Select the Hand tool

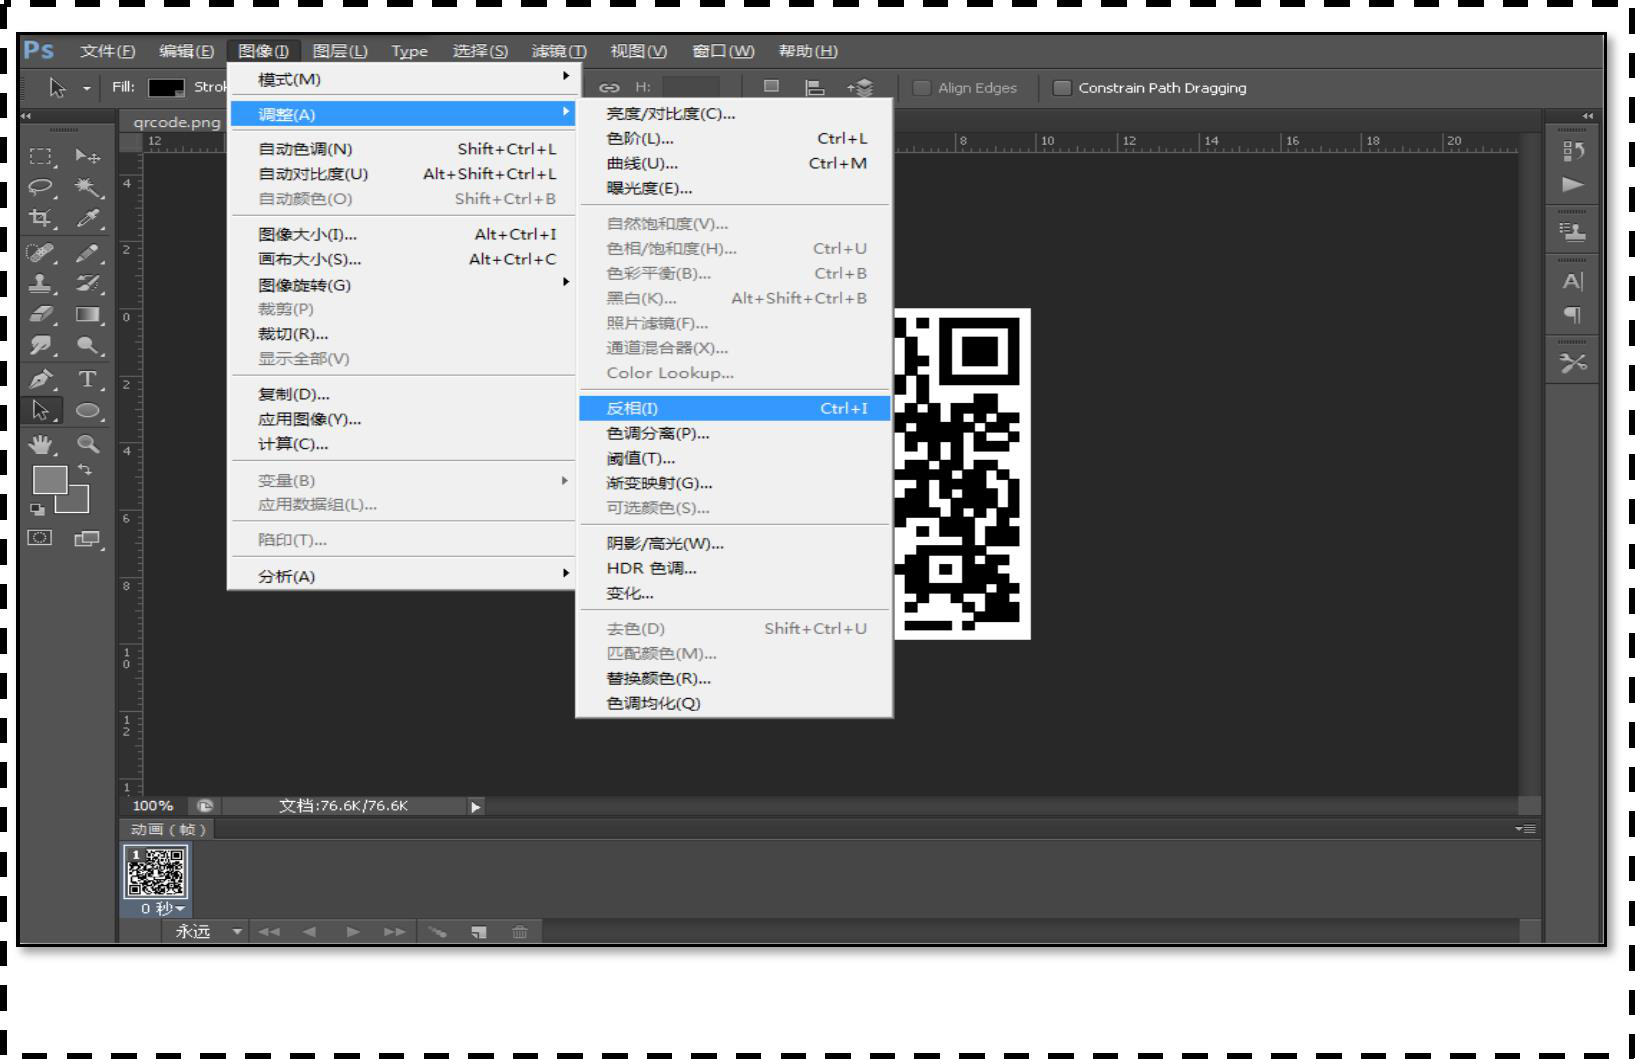[40, 444]
